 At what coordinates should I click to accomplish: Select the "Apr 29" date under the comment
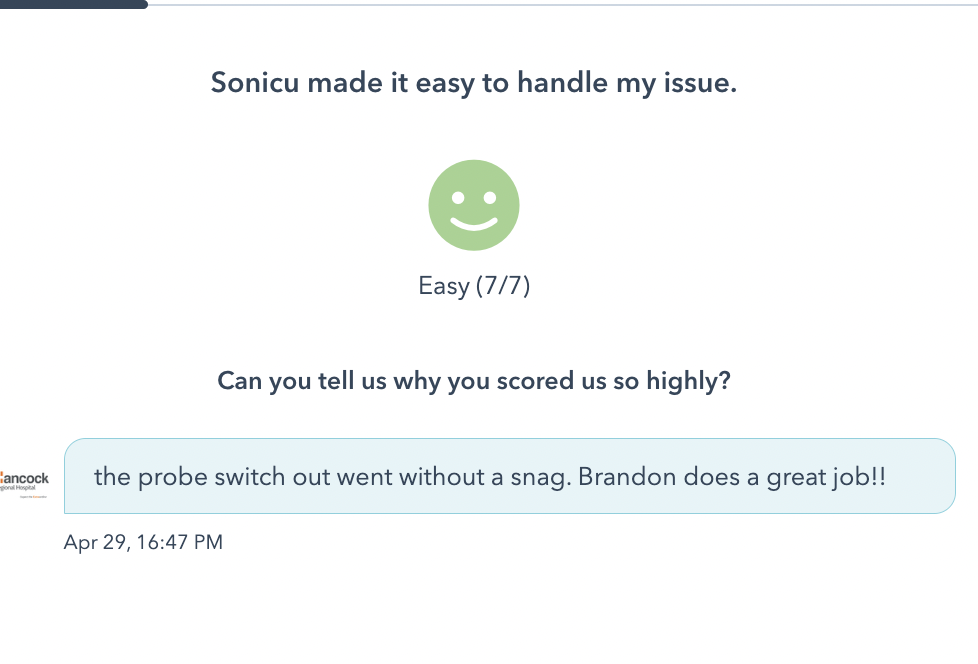click(95, 542)
